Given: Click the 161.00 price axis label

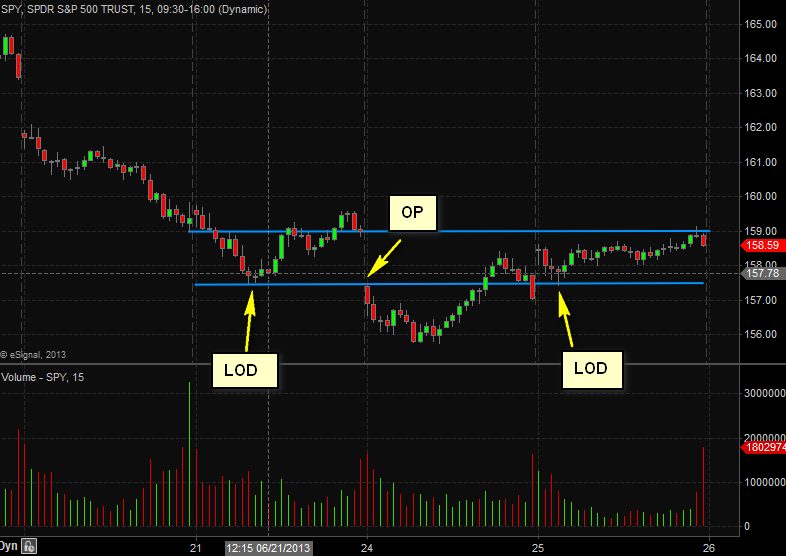Looking at the screenshot, I should point(760,162).
